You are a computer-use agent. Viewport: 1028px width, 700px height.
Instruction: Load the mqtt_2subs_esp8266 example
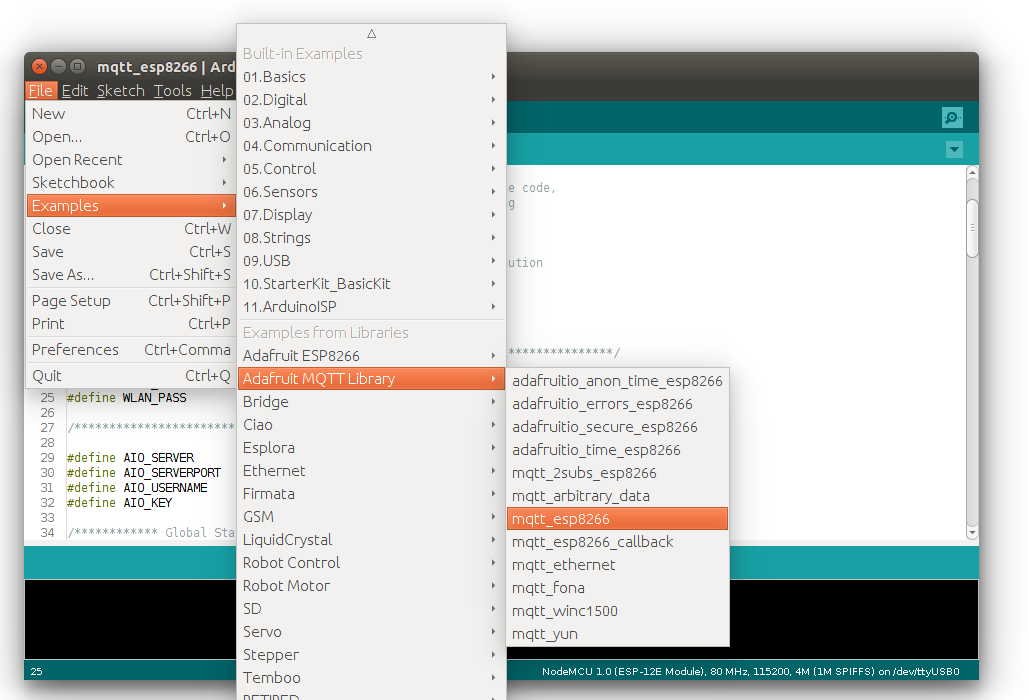[x=618, y=473]
